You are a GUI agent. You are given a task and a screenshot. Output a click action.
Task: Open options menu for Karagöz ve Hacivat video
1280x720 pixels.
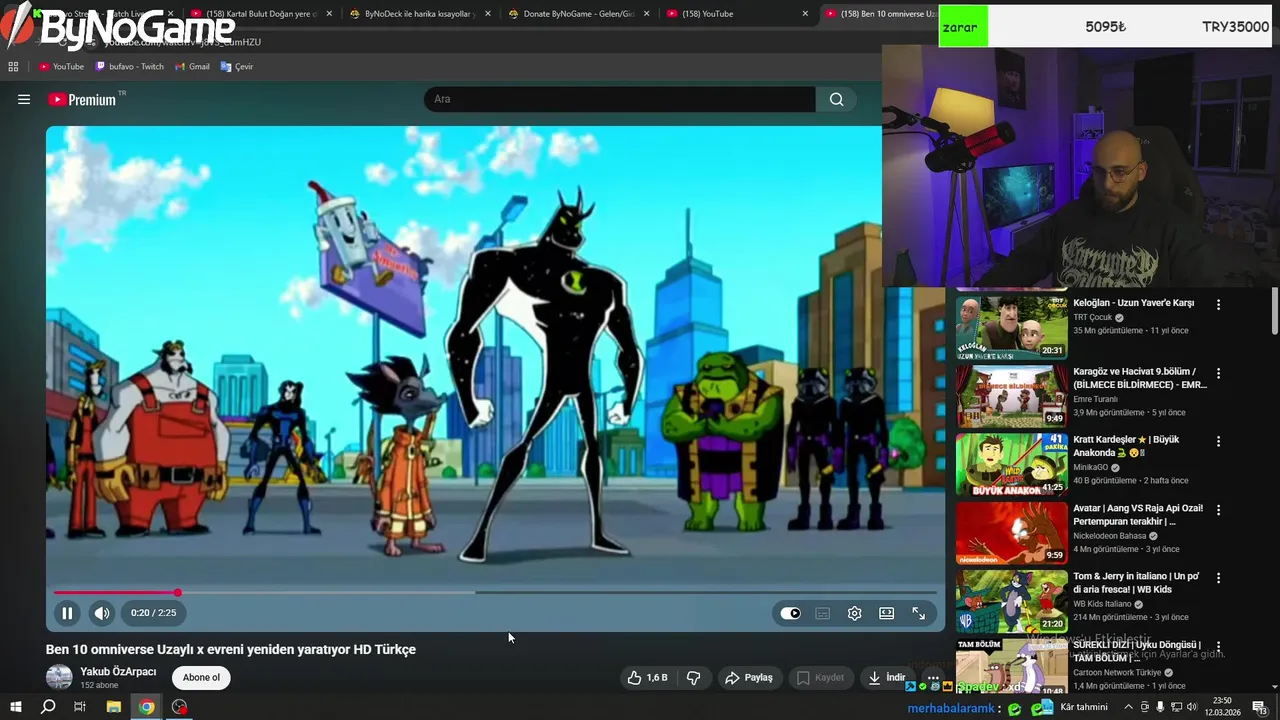(x=1218, y=373)
